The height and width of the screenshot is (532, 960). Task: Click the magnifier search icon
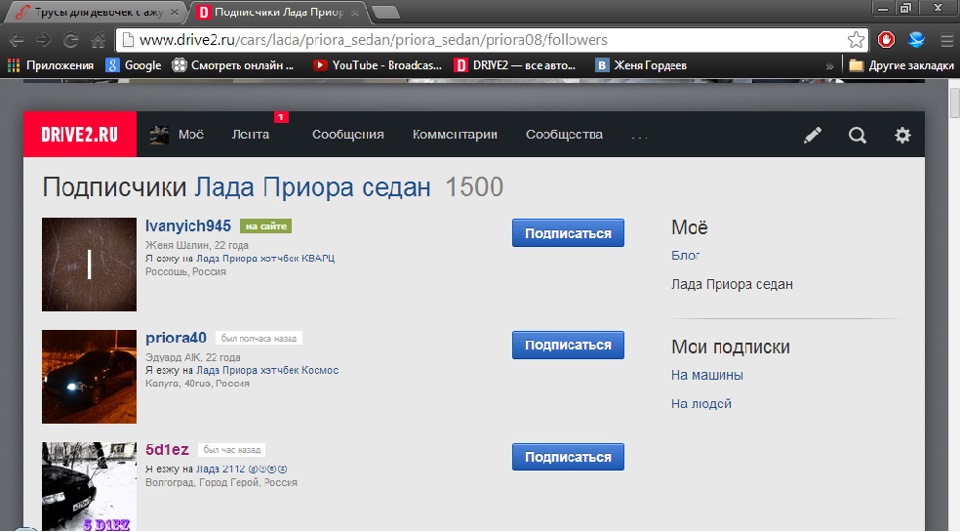point(857,135)
